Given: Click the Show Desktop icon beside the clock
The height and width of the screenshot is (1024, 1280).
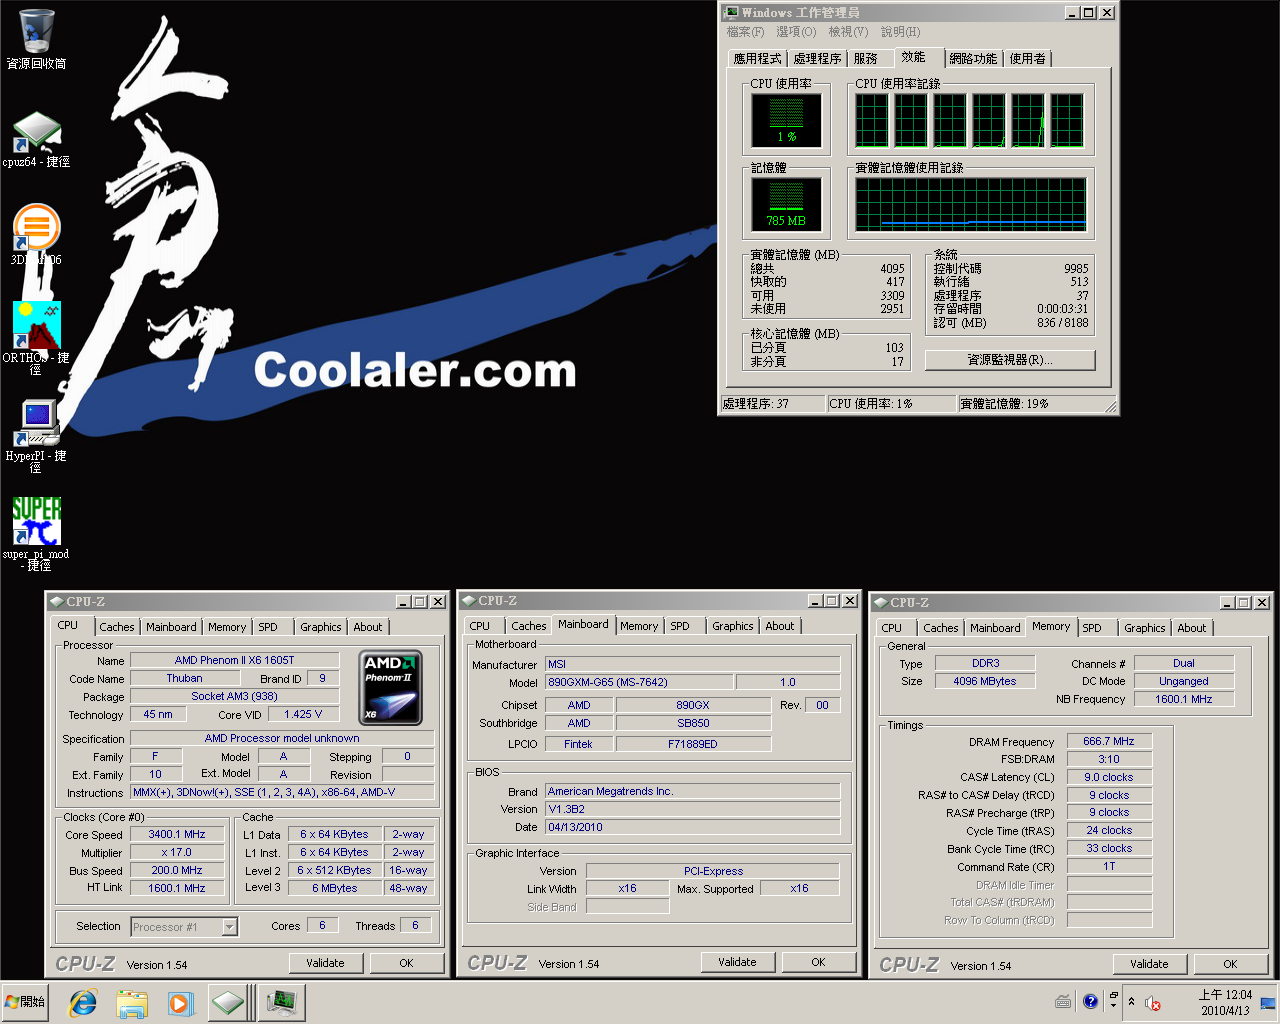Looking at the screenshot, I should coord(1268,1002).
